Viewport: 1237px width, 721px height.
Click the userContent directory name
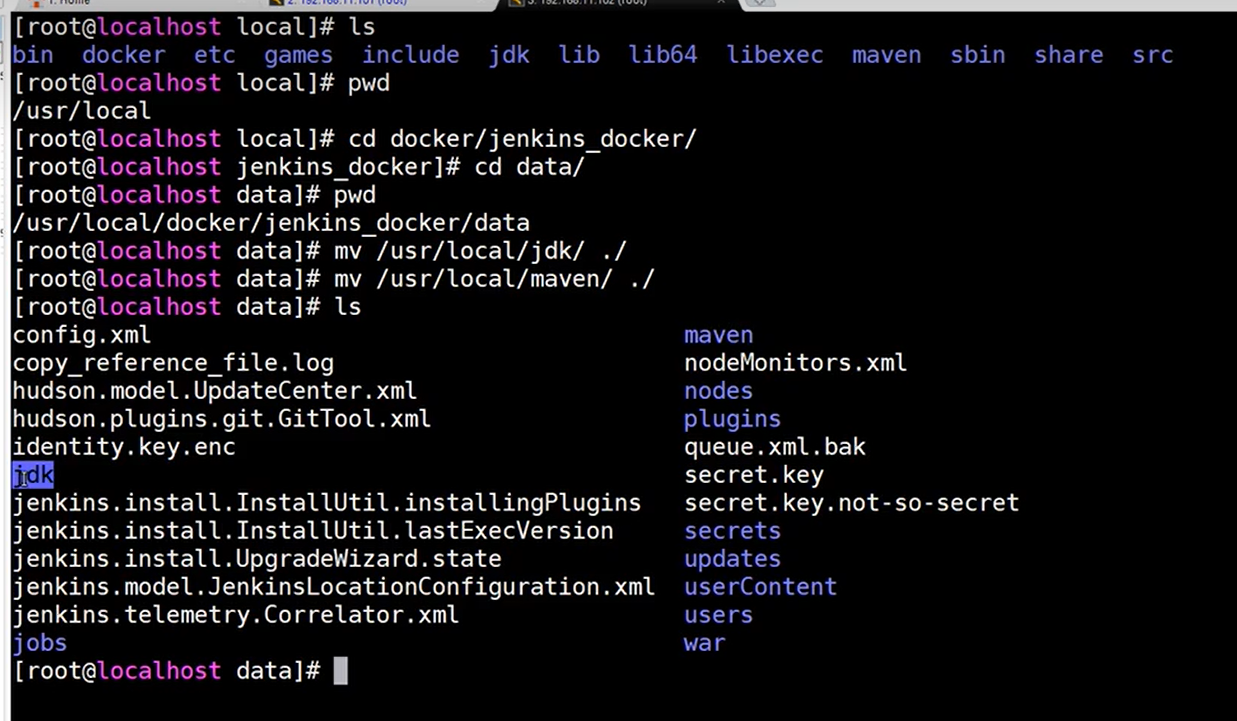[761, 587]
